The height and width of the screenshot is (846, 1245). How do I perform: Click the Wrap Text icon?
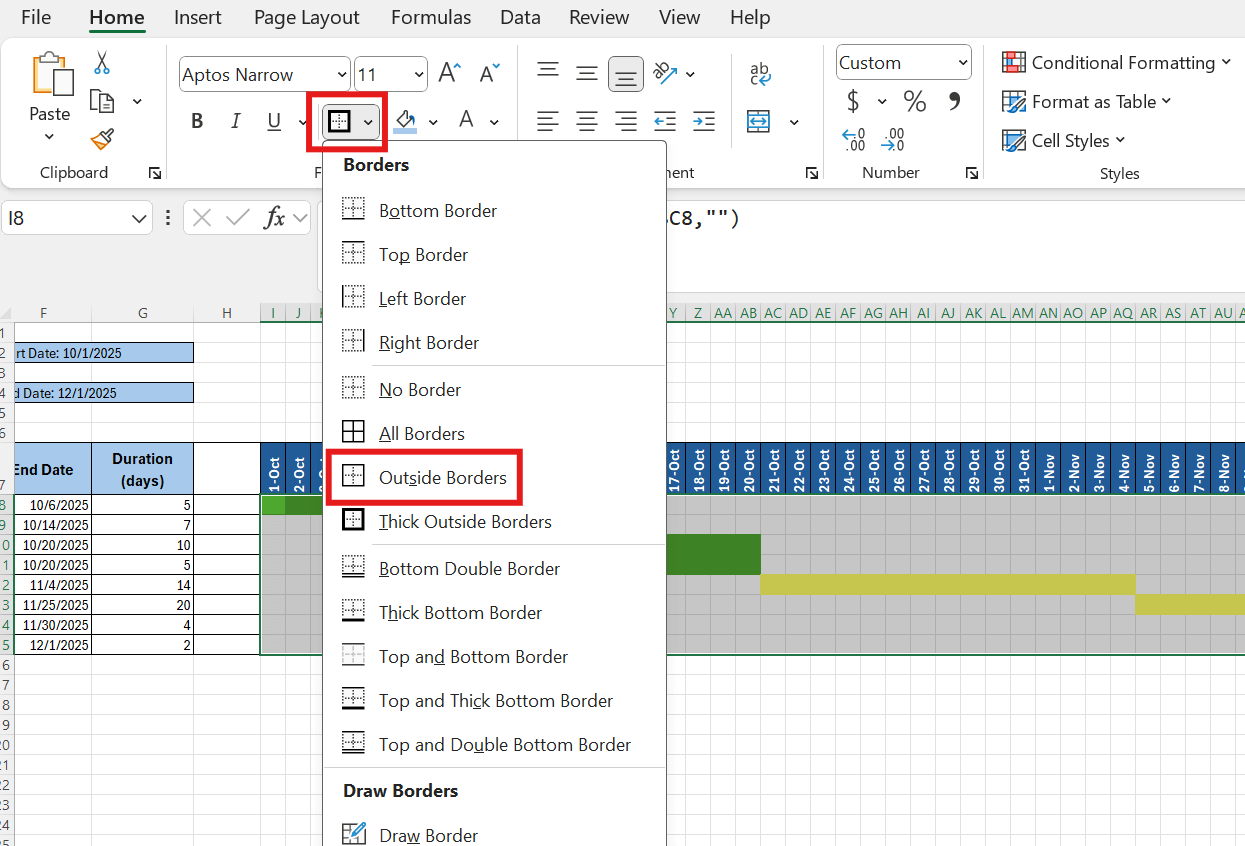pos(759,73)
